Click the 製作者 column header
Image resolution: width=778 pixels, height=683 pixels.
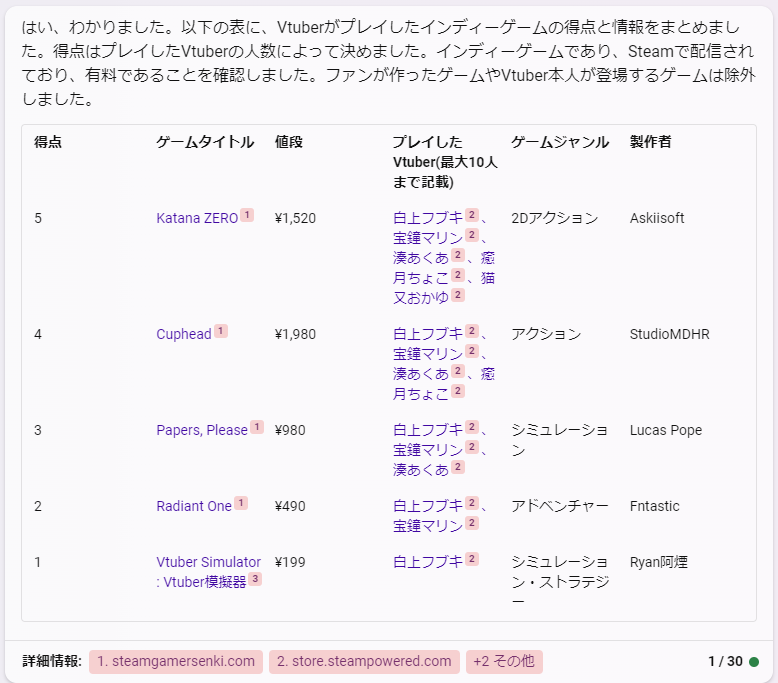pos(650,142)
